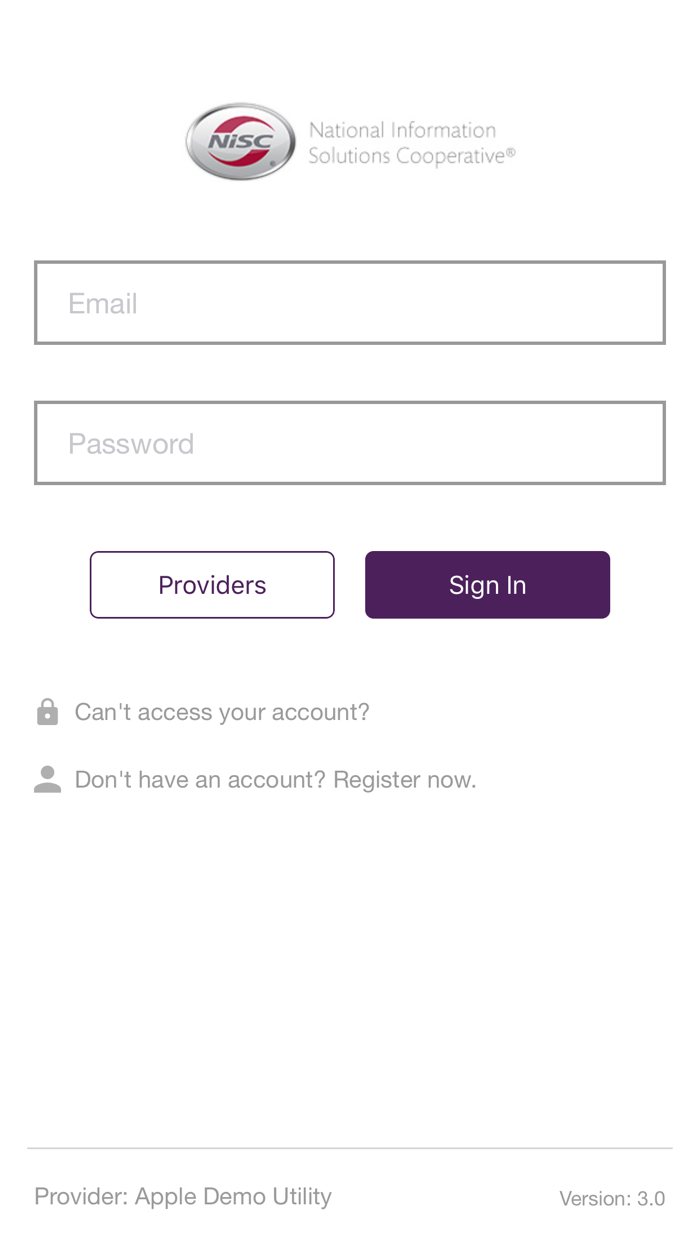The height and width of the screenshot is (1244, 700).
Task: Click the purple Sign In button
Action: pos(487,584)
